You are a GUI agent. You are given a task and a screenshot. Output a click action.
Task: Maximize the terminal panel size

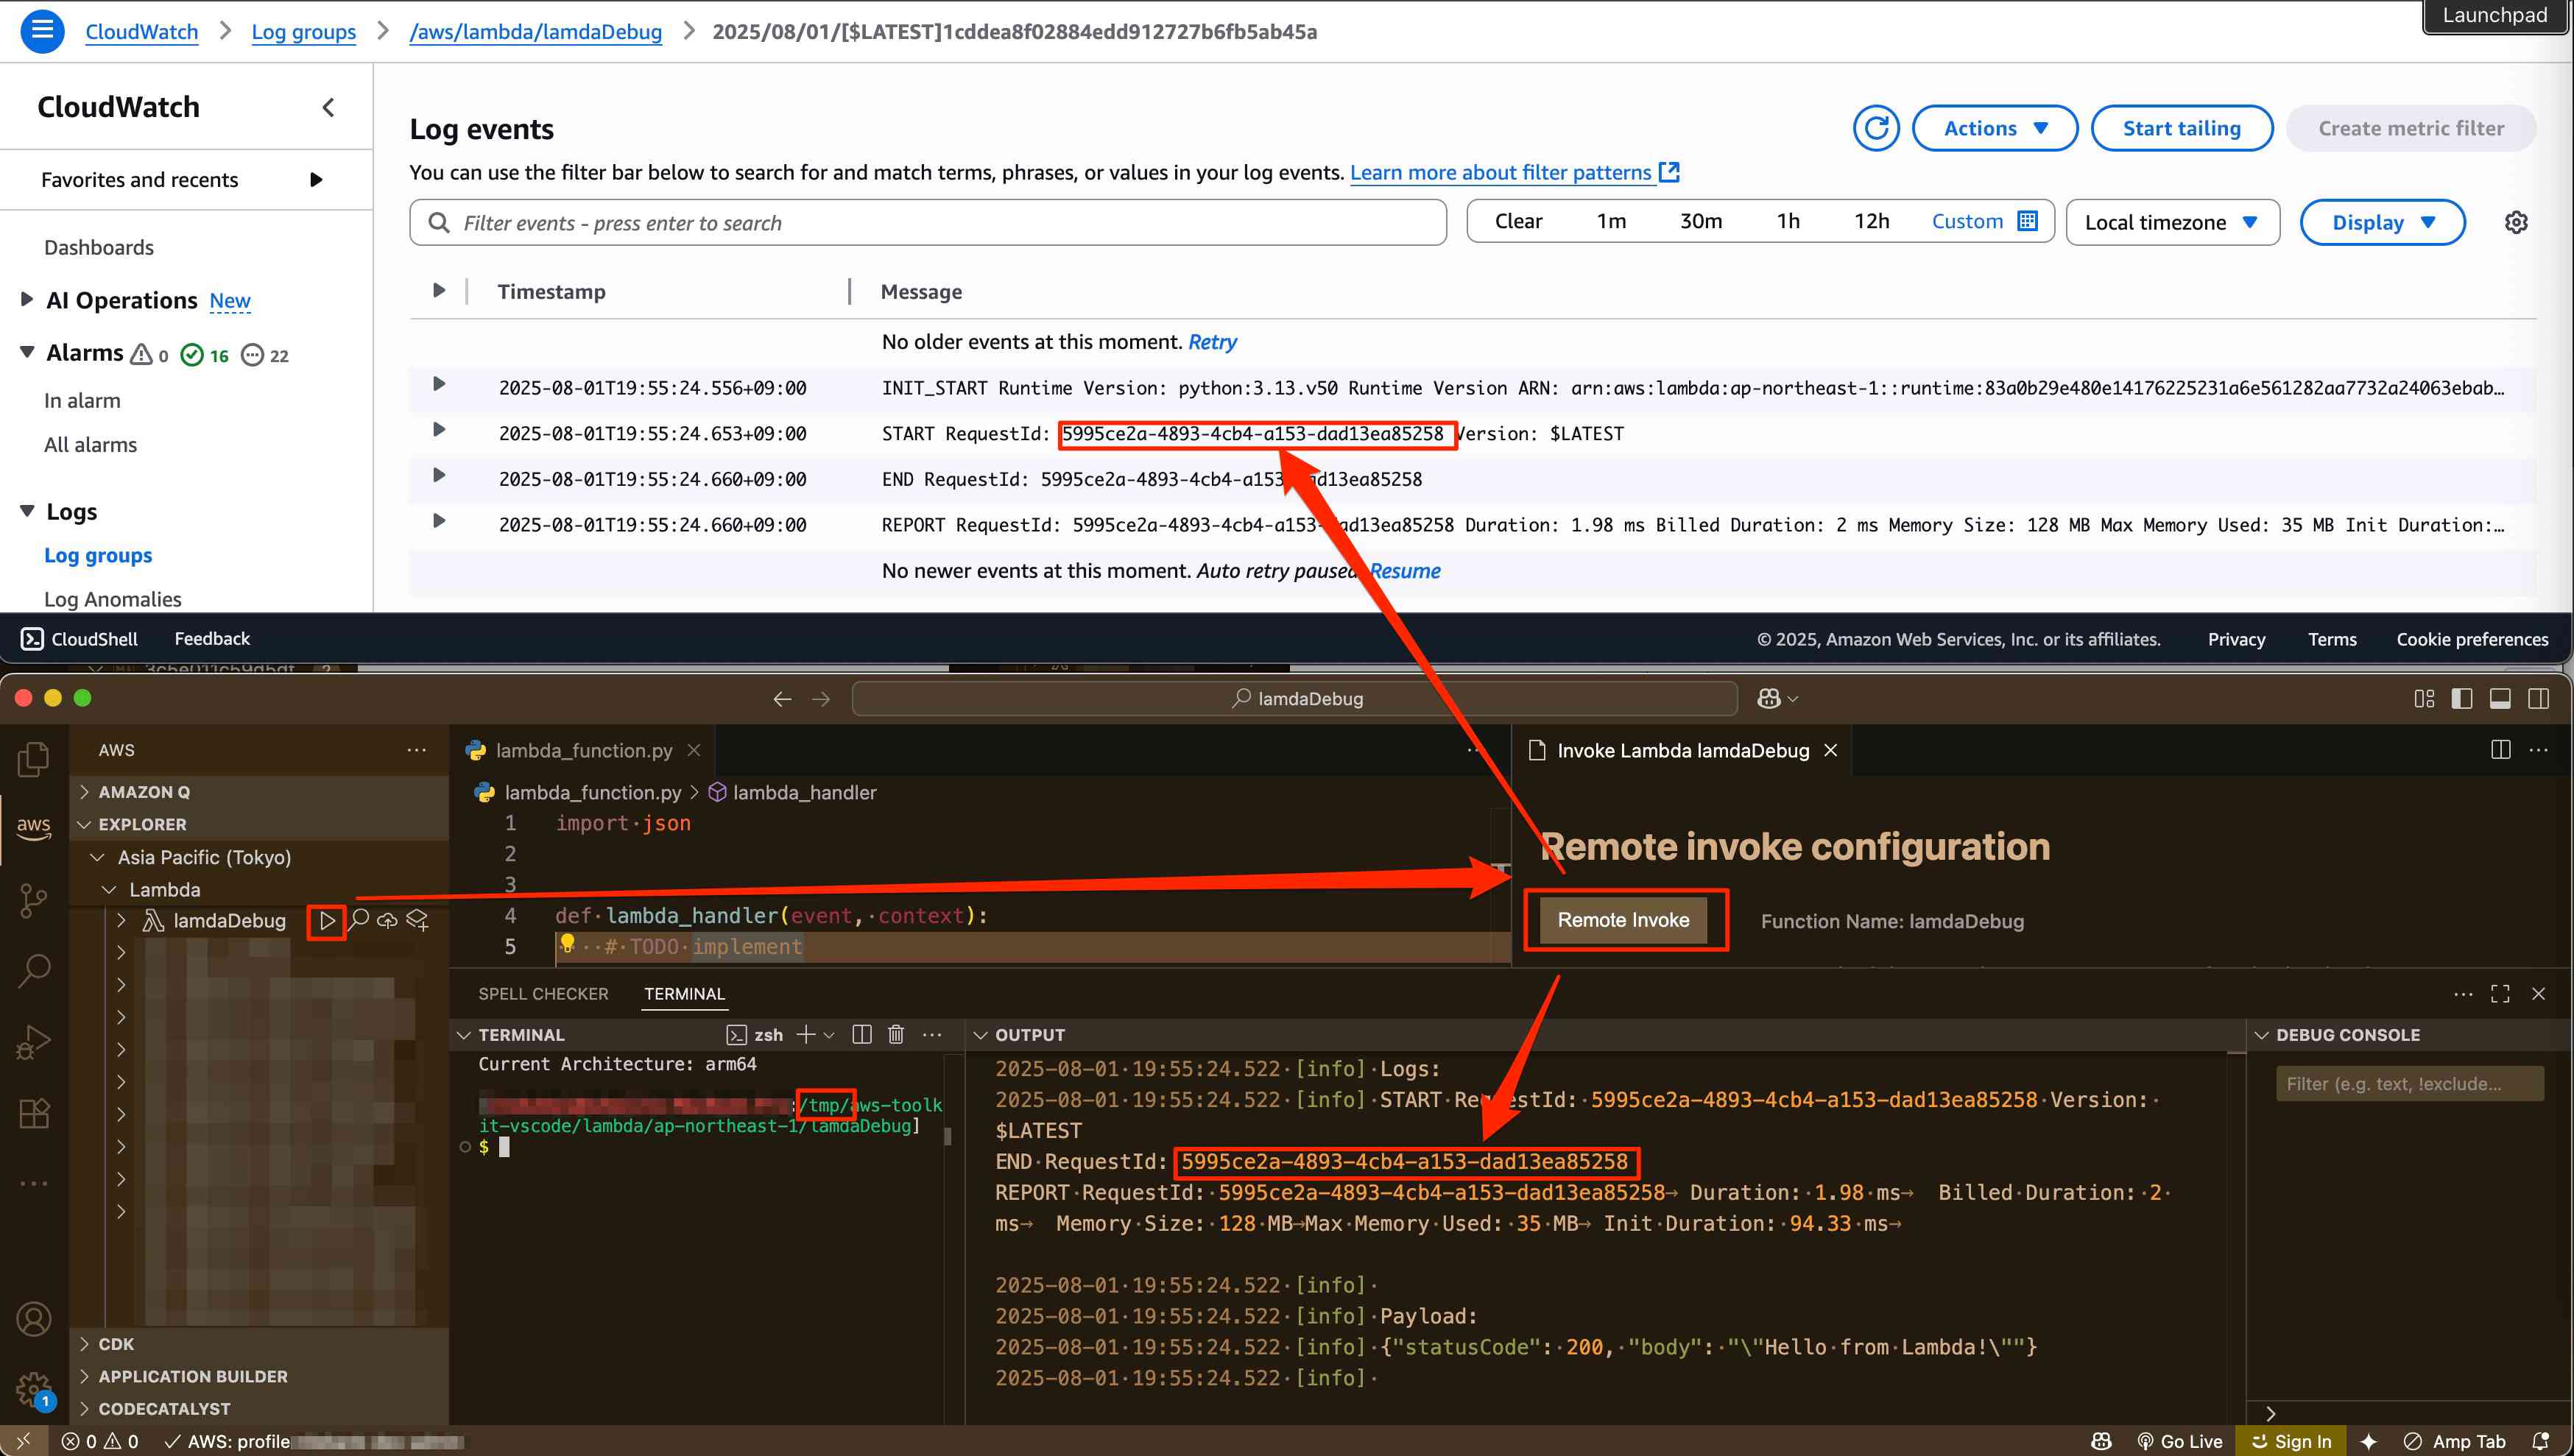click(2500, 993)
